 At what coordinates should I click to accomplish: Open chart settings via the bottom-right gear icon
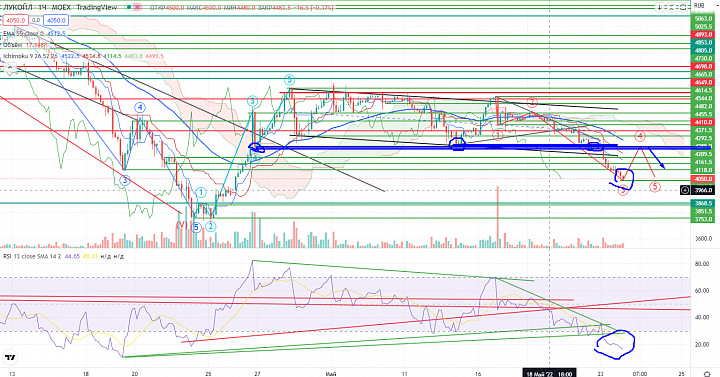pyautogui.click(x=707, y=373)
